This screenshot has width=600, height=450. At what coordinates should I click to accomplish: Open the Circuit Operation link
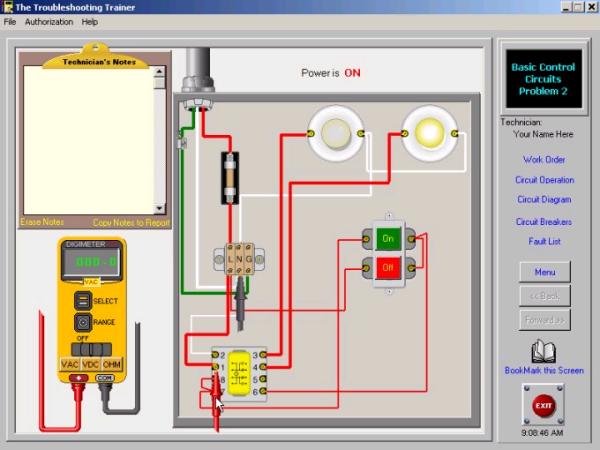tap(544, 180)
